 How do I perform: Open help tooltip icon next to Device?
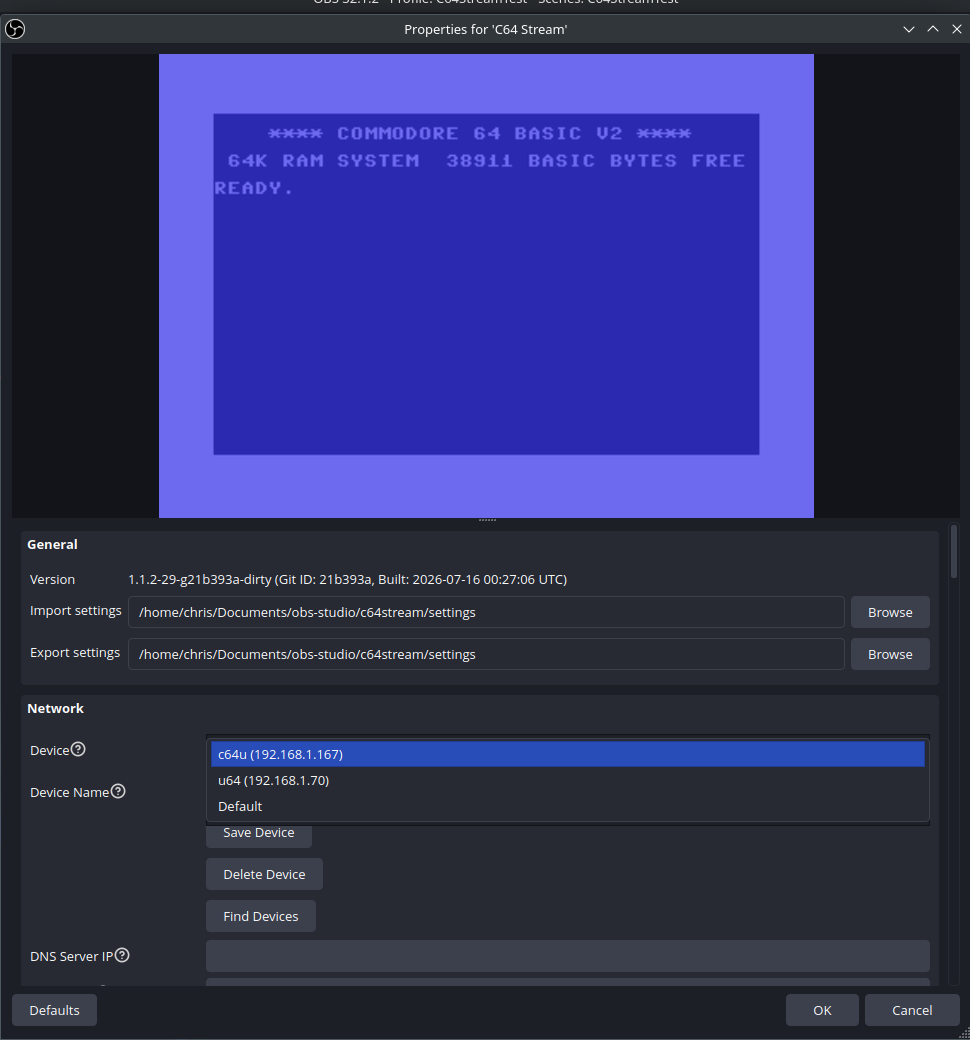click(78, 749)
